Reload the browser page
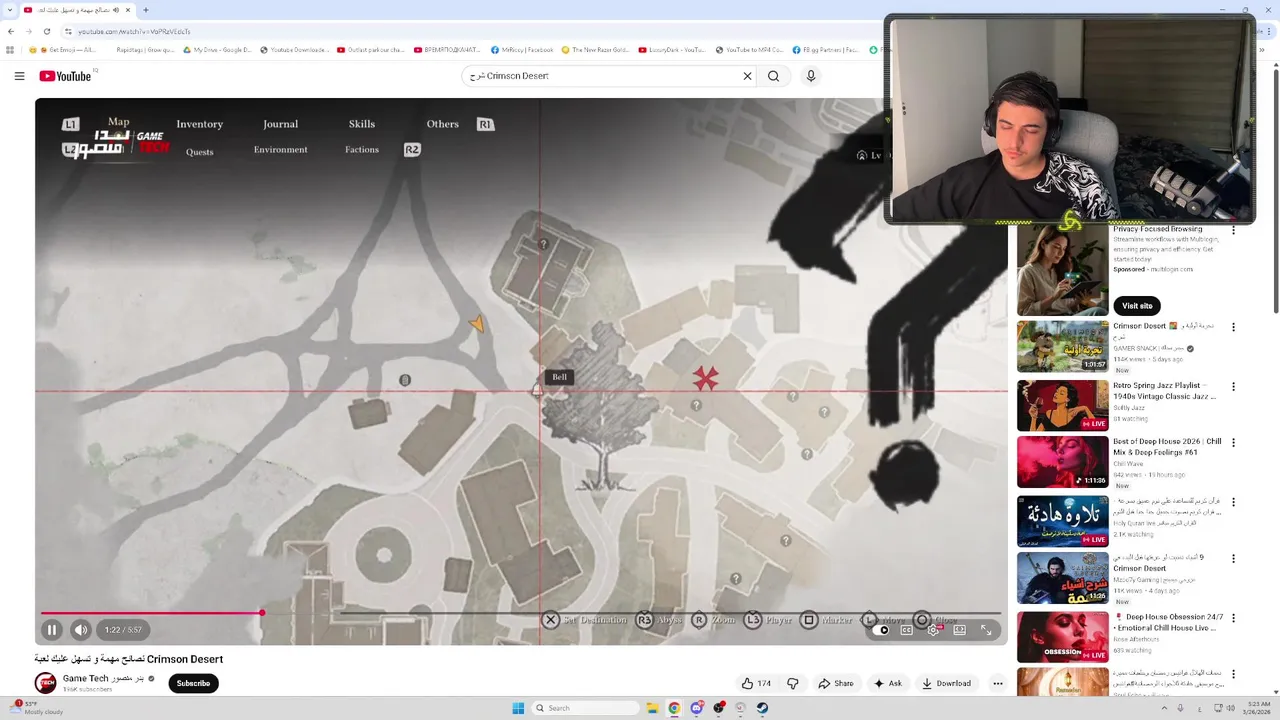This screenshot has width=1280, height=720. pyautogui.click(x=47, y=31)
